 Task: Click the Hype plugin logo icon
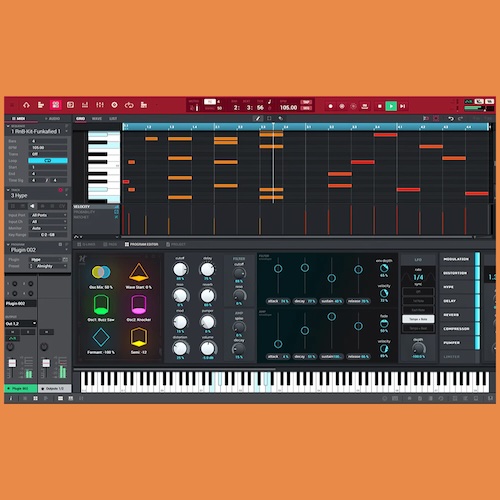pyautogui.click(x=82, y=259)
